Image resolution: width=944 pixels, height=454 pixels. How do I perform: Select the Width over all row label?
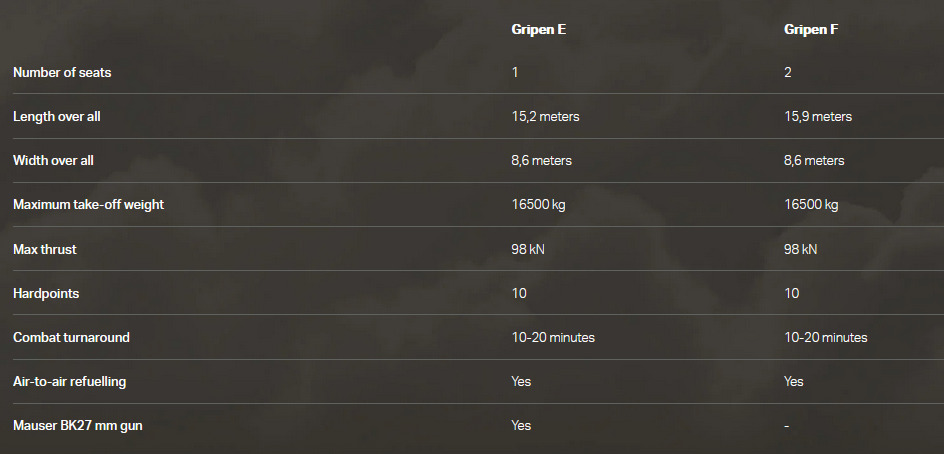click(54, 161)
